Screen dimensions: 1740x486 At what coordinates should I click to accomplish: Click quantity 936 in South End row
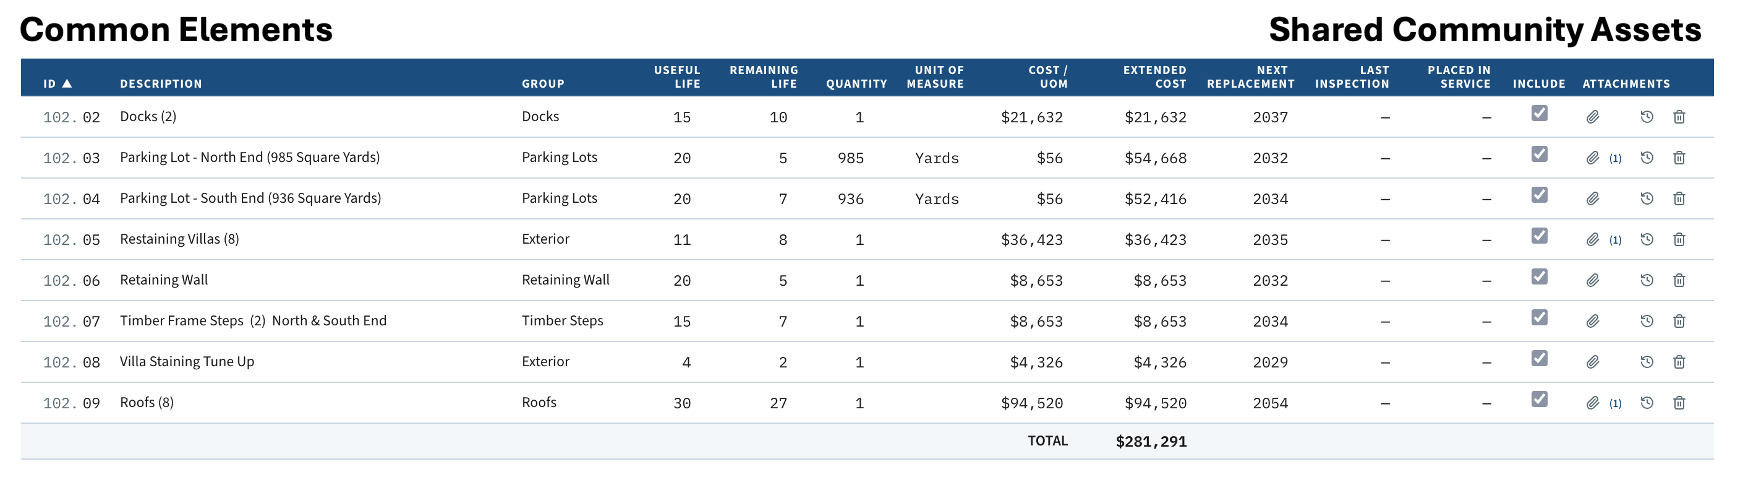851,199
